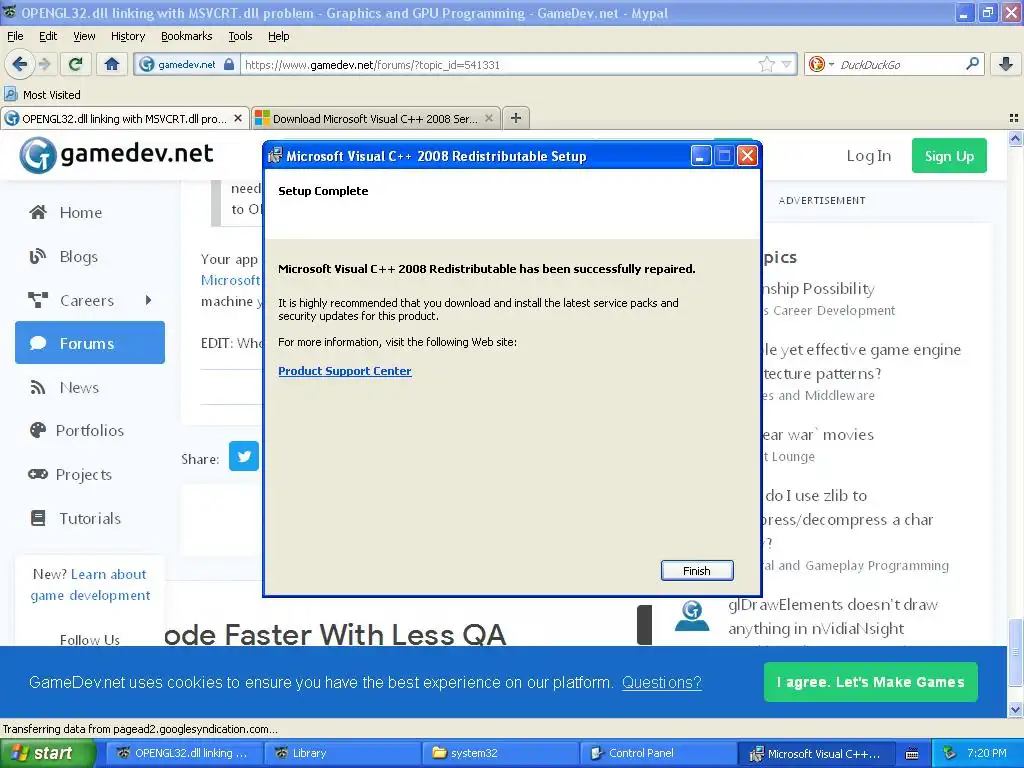
Task: Follow the Learn about game development link
Action: click(91, 584)
